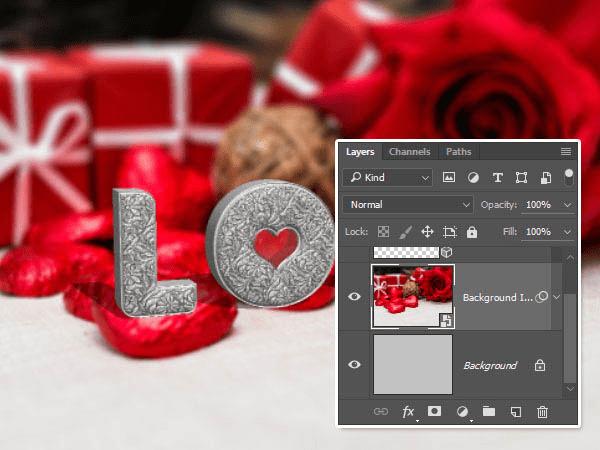Lock image pixels brush icon

[406, 232]
